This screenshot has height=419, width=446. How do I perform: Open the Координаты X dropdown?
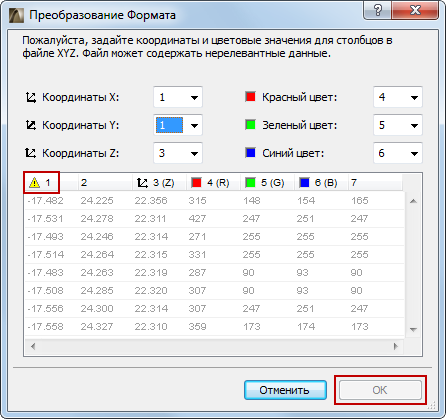(178, 97)
